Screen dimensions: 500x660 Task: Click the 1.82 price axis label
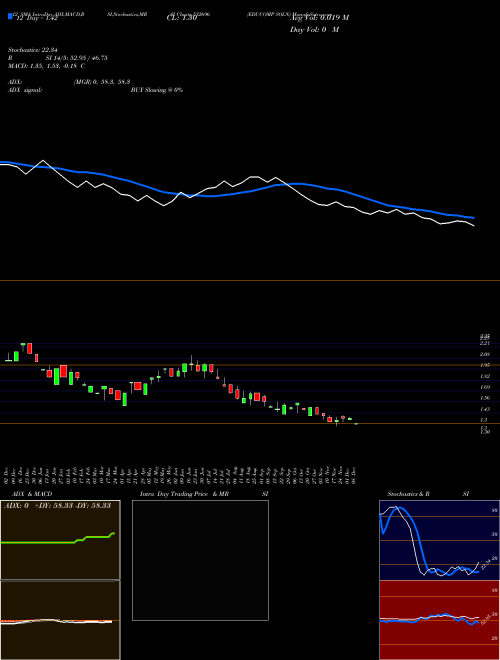point(485,376)
